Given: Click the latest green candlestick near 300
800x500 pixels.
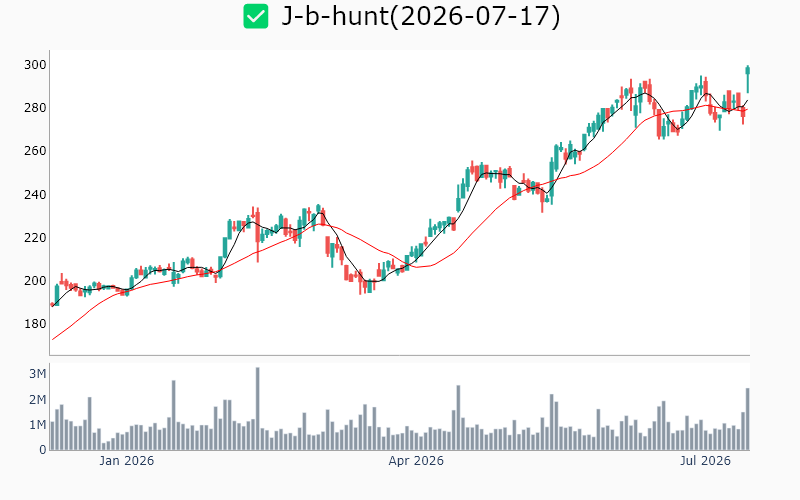Looking at the screenshot, I should (x=748, y=79).
